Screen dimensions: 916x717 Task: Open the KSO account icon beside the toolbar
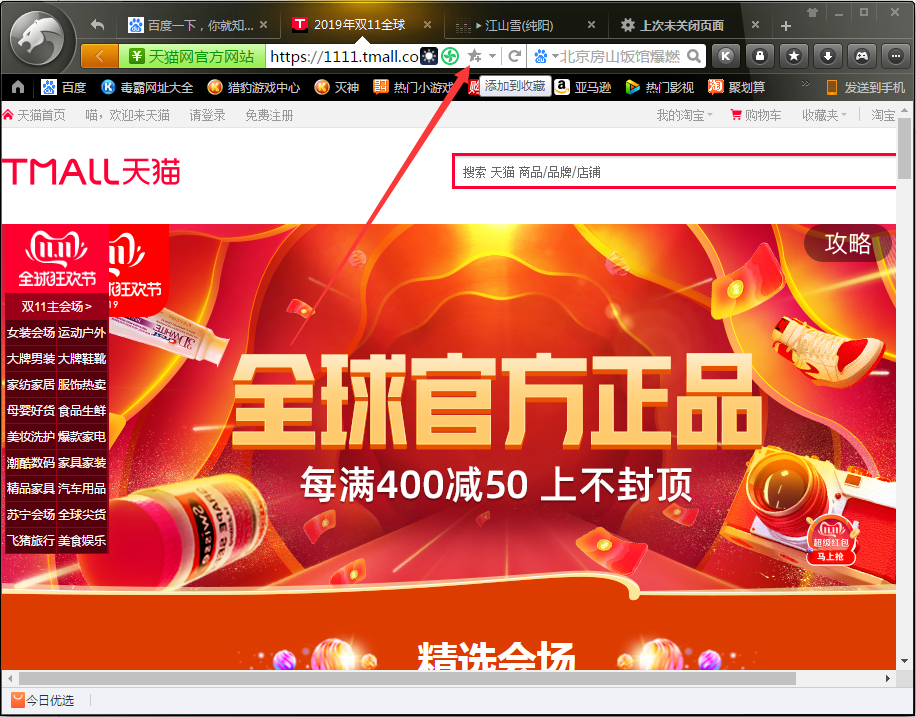click(x=725, y=57)
